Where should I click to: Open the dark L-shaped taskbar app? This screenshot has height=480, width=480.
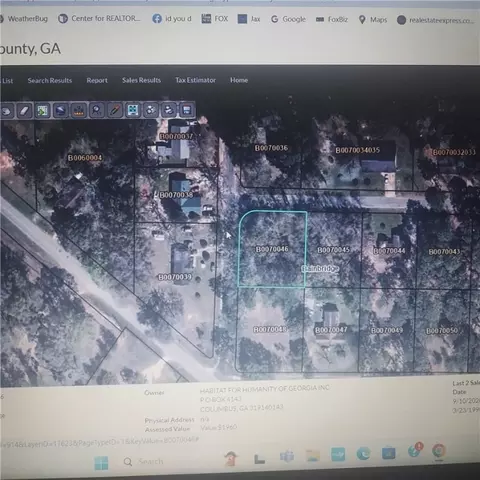pos(259,459)
